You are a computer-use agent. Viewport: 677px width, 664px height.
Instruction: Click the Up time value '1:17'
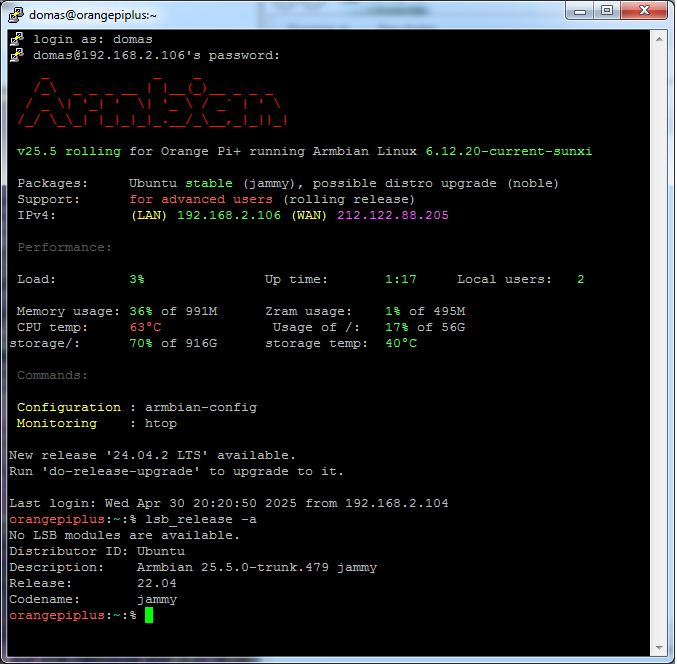coord(401,279)
